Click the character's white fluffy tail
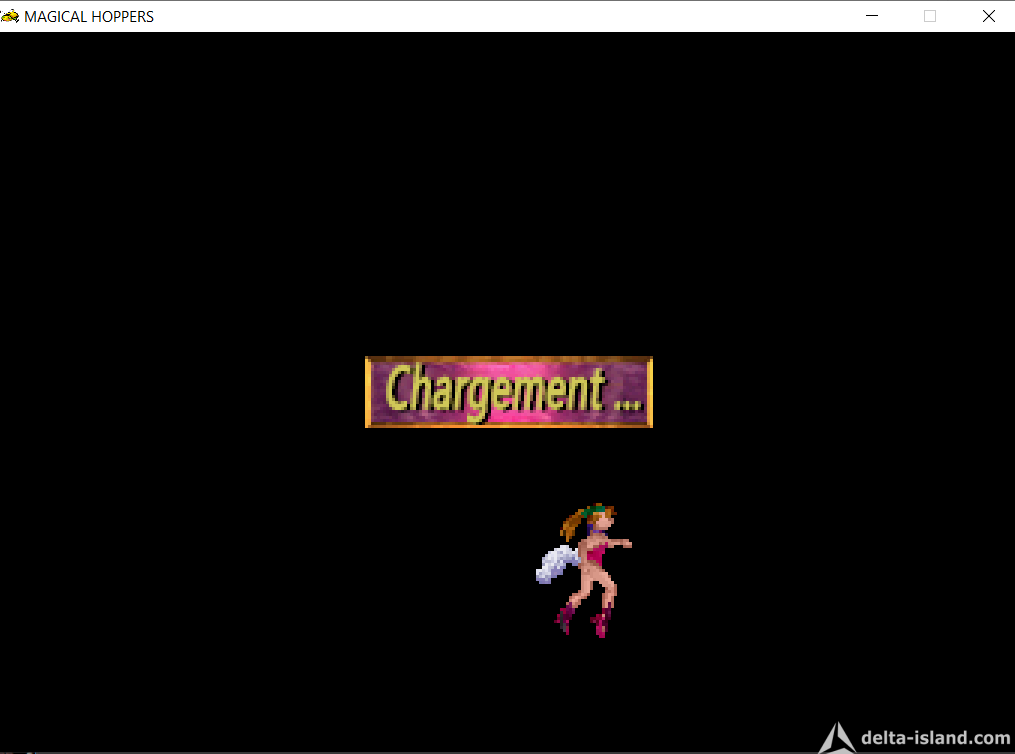The image size is (1015, 754). pos(557,564)
